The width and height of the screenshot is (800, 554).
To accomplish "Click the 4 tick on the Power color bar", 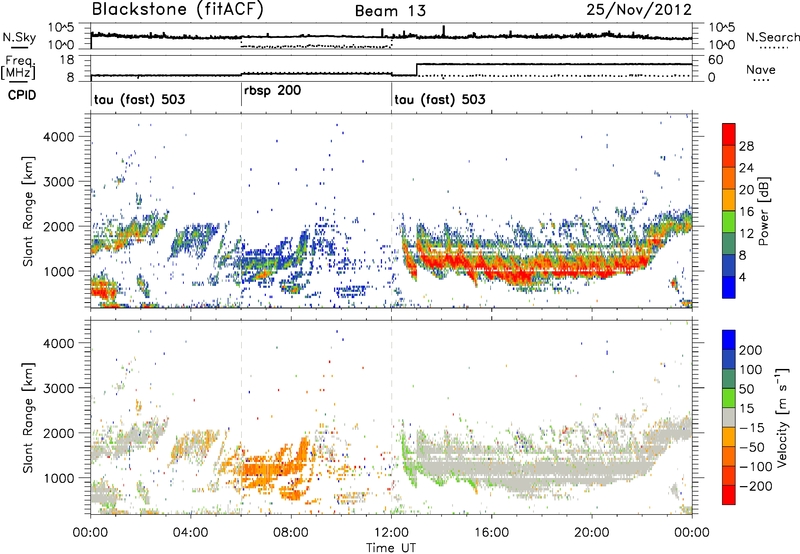I will coord(742,277).
